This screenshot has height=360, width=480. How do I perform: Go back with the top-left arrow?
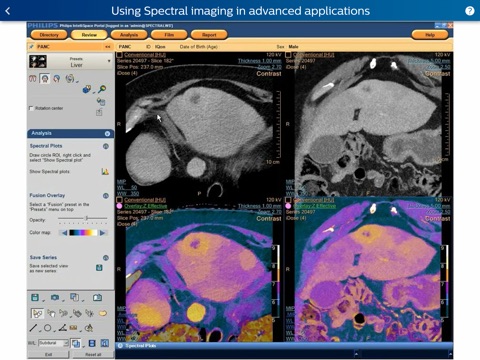[x=8, y=11]
